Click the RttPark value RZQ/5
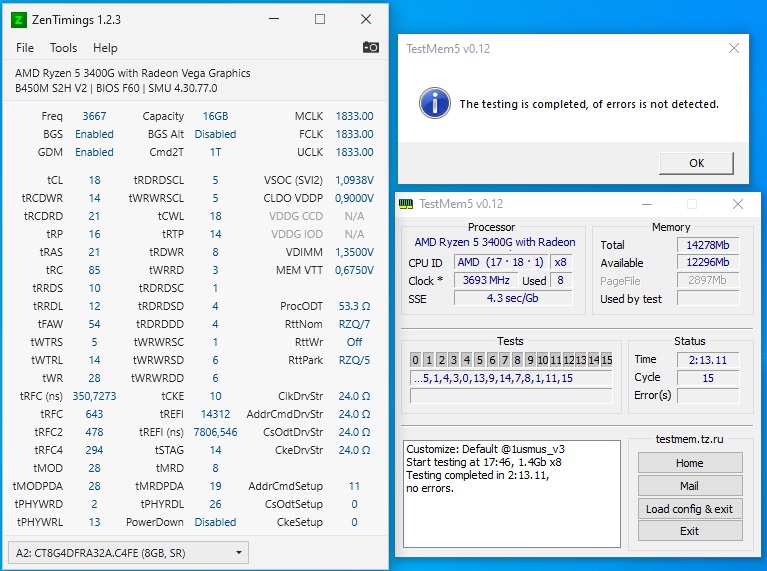 tap(354, 360)
